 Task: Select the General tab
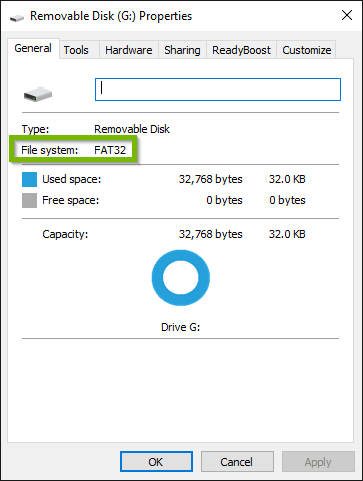tap(33, 48)
